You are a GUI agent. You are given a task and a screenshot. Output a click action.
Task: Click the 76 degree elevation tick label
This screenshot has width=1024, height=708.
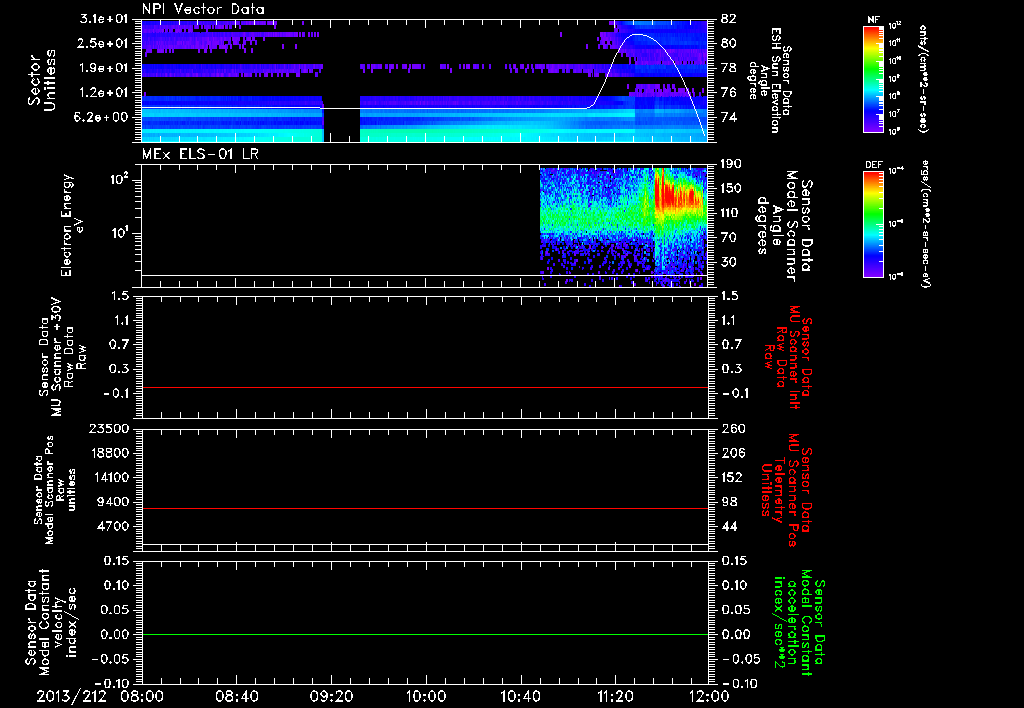tap(728, 93)
